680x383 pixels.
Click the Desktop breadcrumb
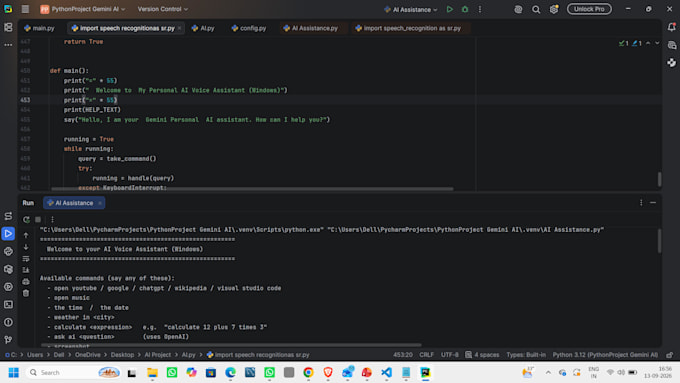click(x=122, y=355)
